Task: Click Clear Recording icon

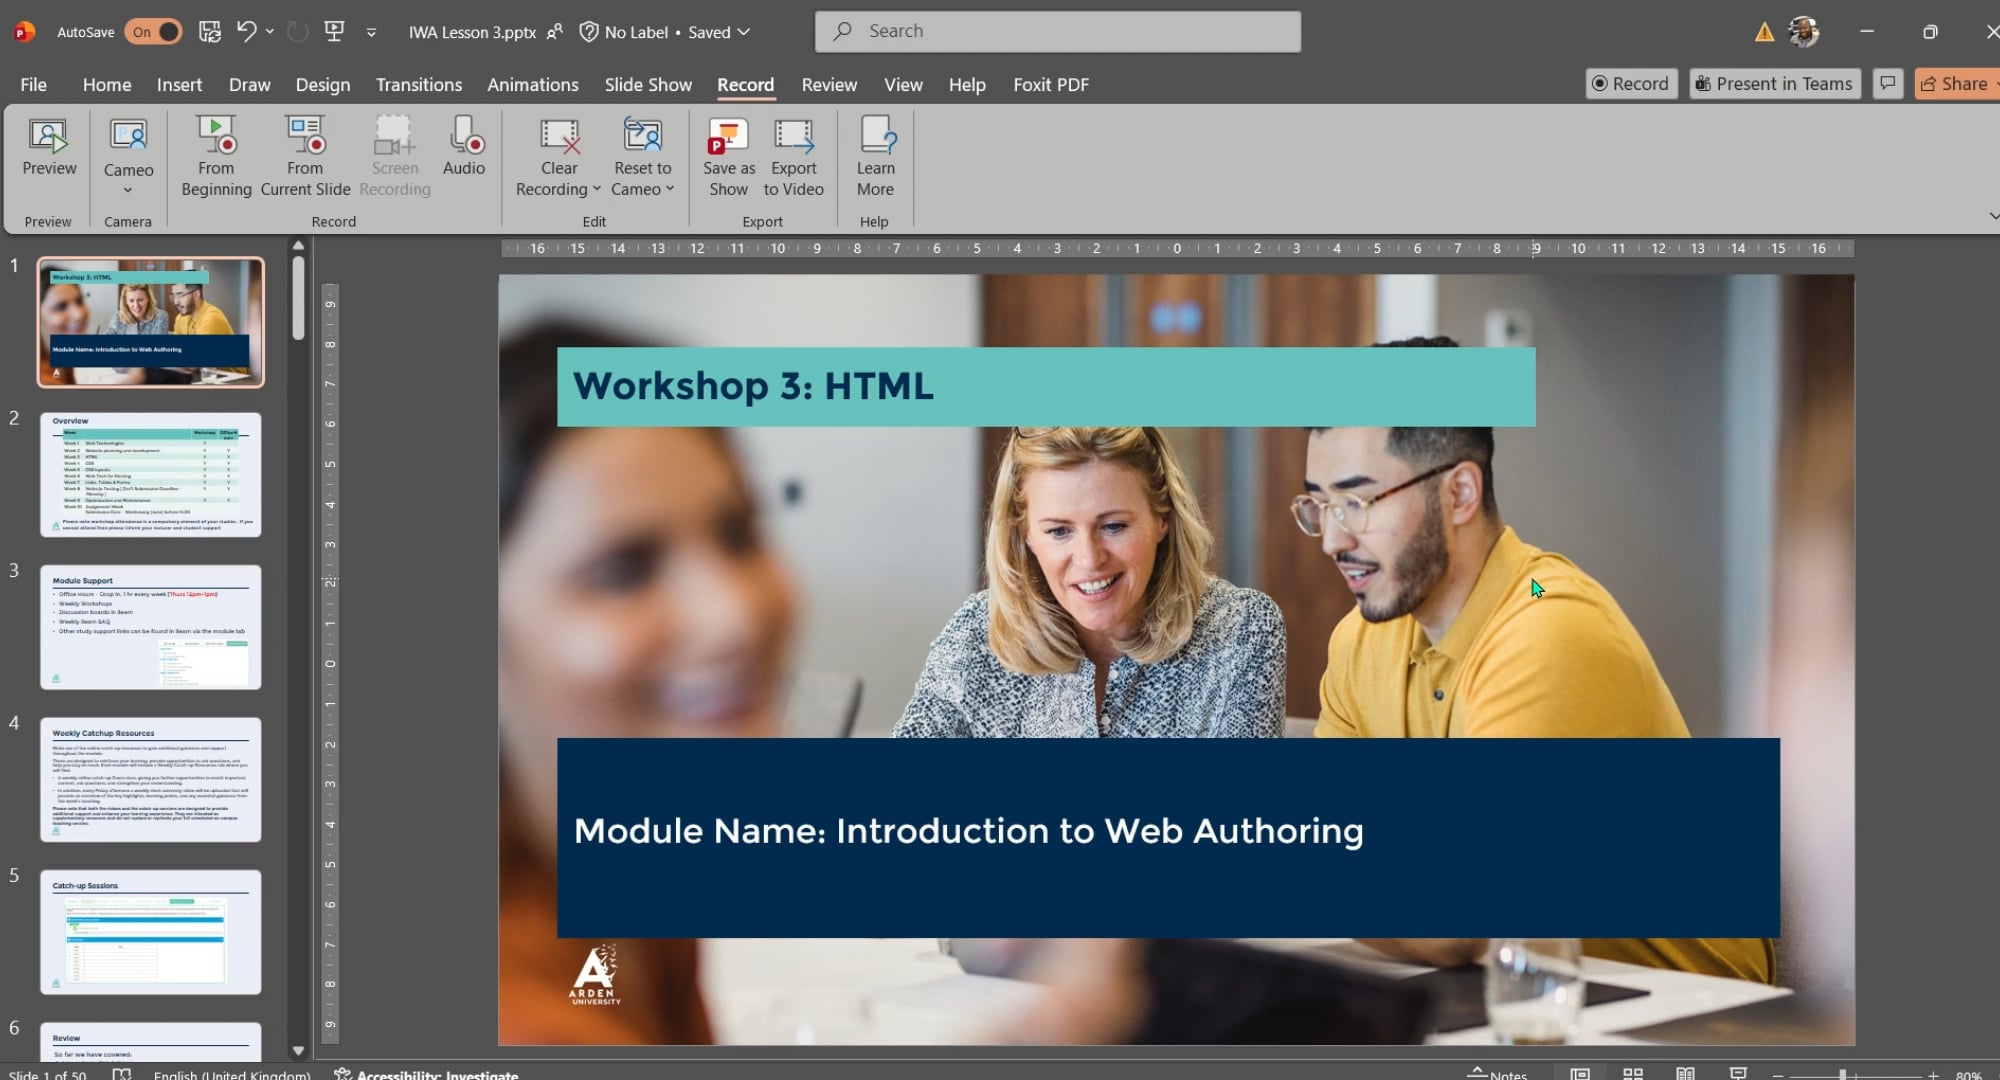Action: pyautogui.click(x=559, y=136)
